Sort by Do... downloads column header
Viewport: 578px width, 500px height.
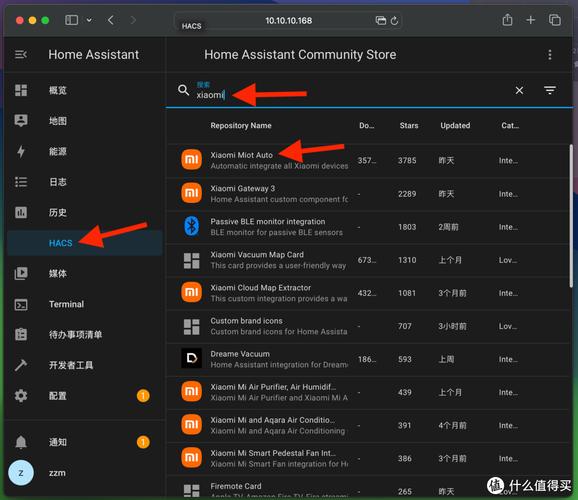click(x=366, y=126)
